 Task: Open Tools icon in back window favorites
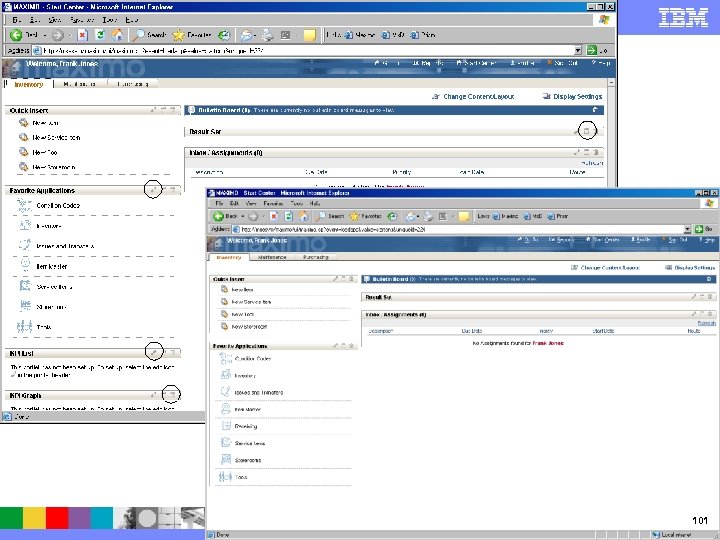pyautogui.click(x=24, y=326)
